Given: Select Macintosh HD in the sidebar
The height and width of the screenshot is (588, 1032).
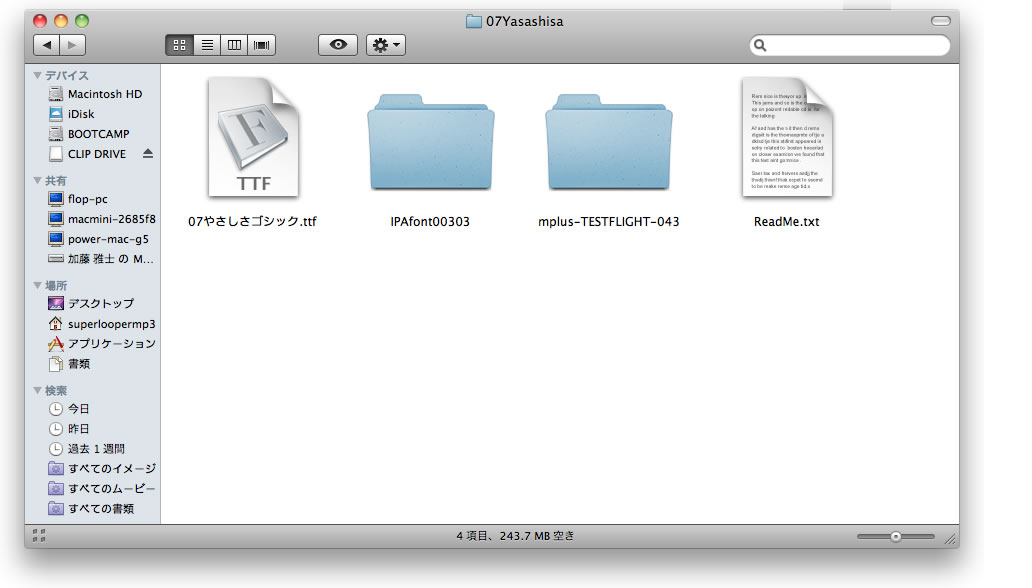Looking at the screenshot, I should (104, 94).
